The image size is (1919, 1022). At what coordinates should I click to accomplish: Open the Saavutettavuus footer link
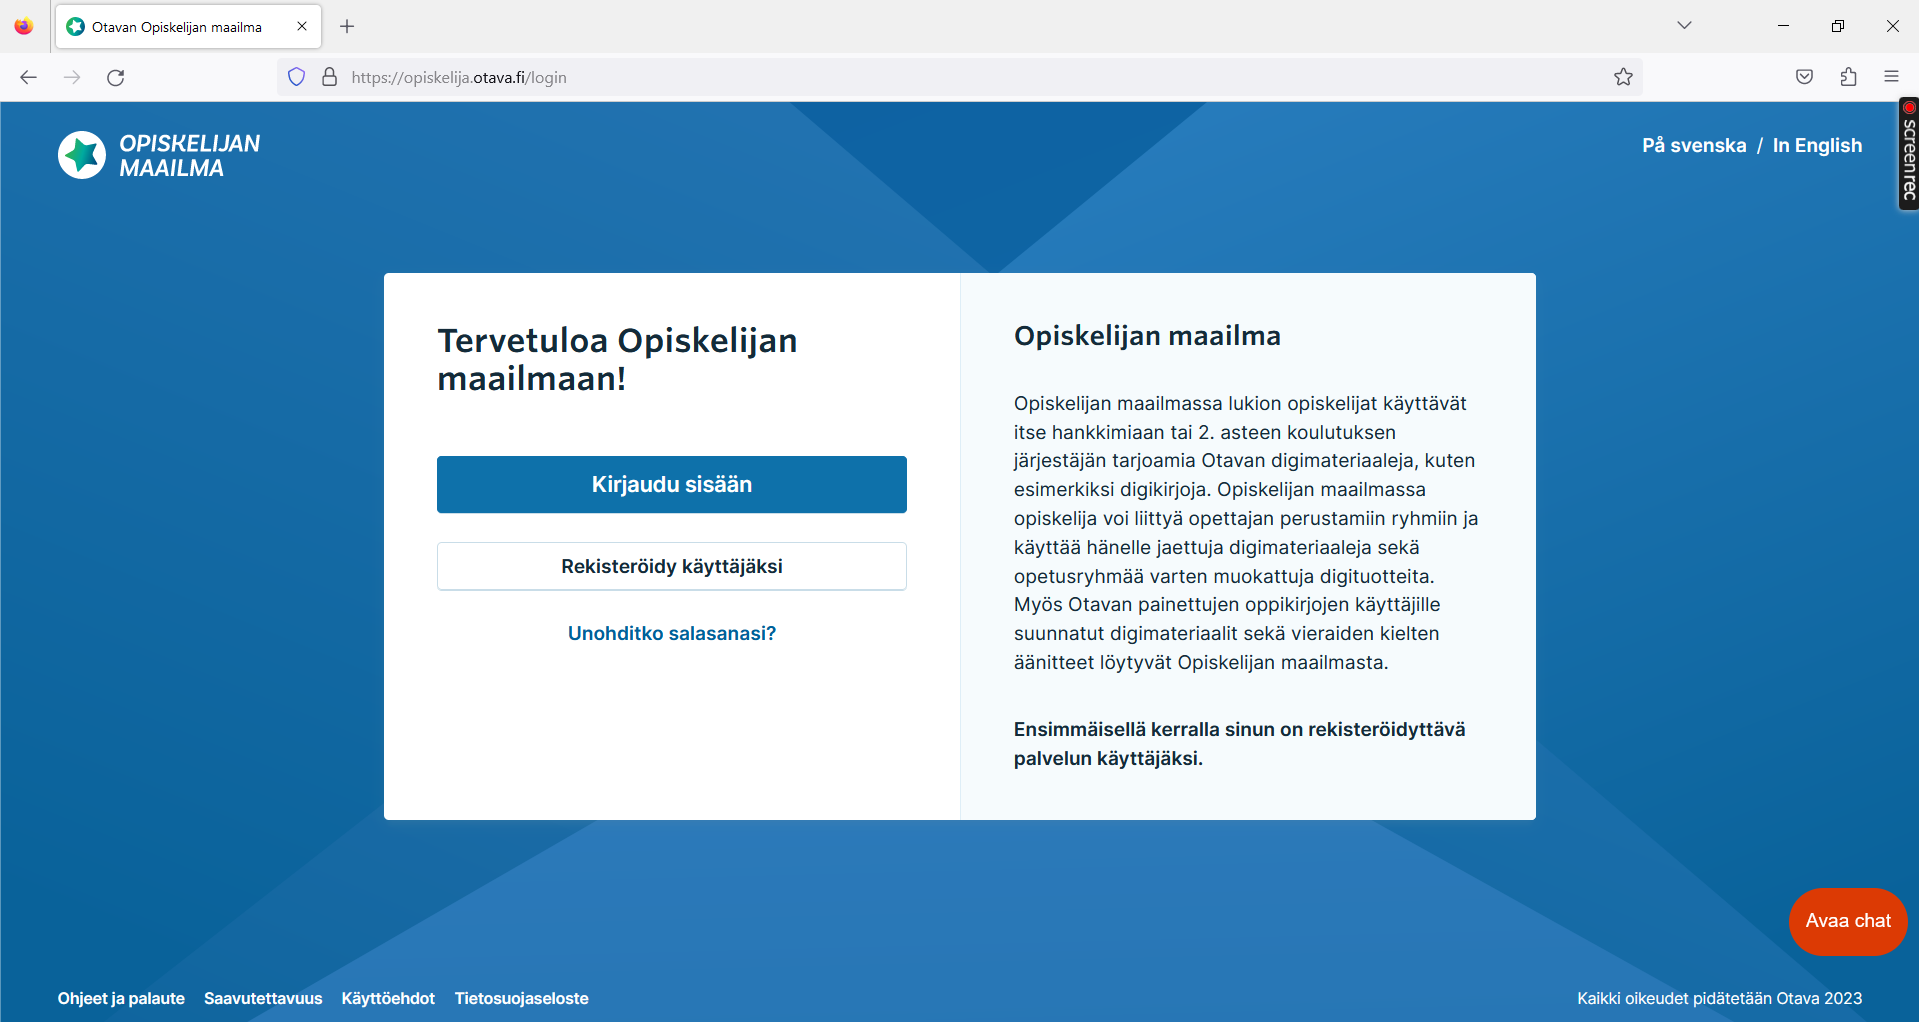pos(263,998)
